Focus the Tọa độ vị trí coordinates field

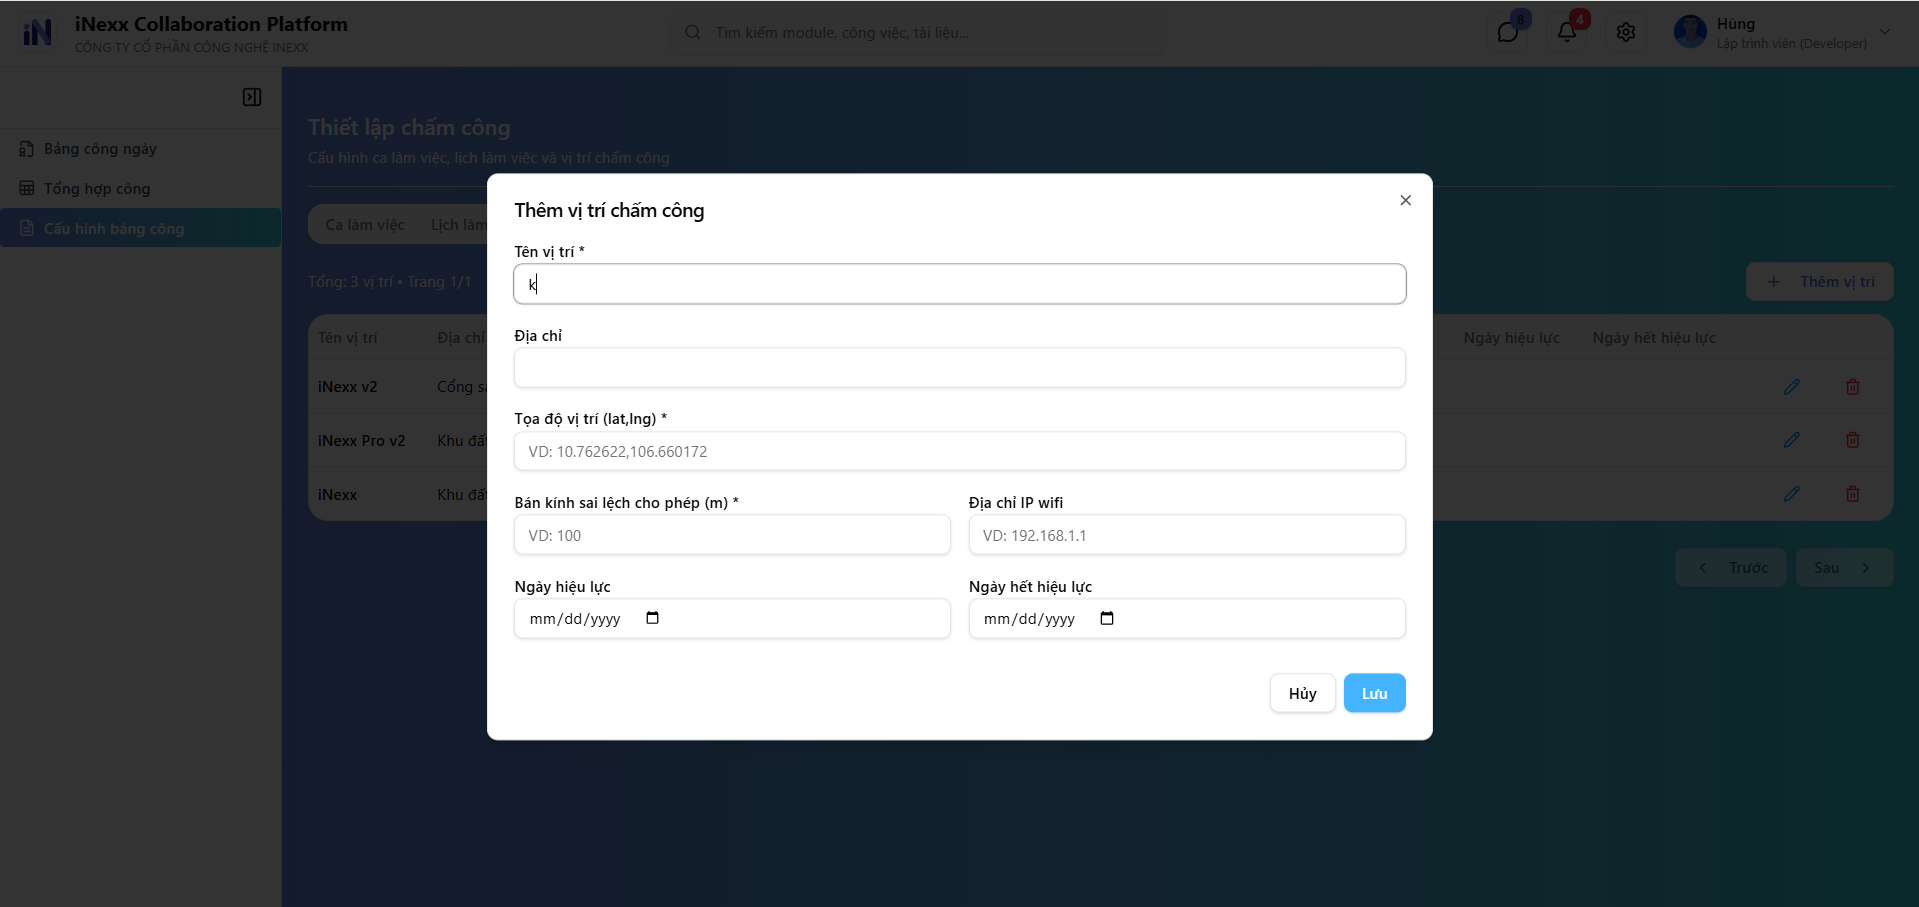click(x=959, y=451)
